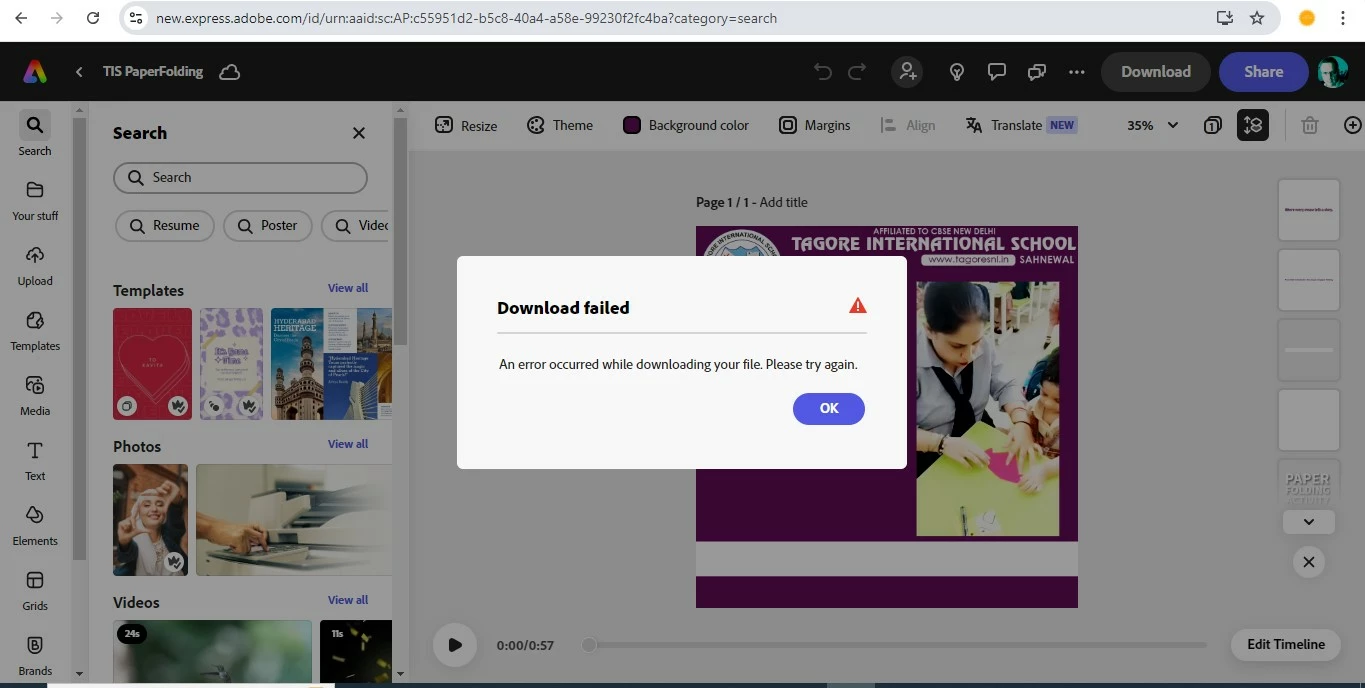The height and width of the screenshot is (688, 1365).
Task: Select the Text tool in sidebar
Action: (35, 460)
